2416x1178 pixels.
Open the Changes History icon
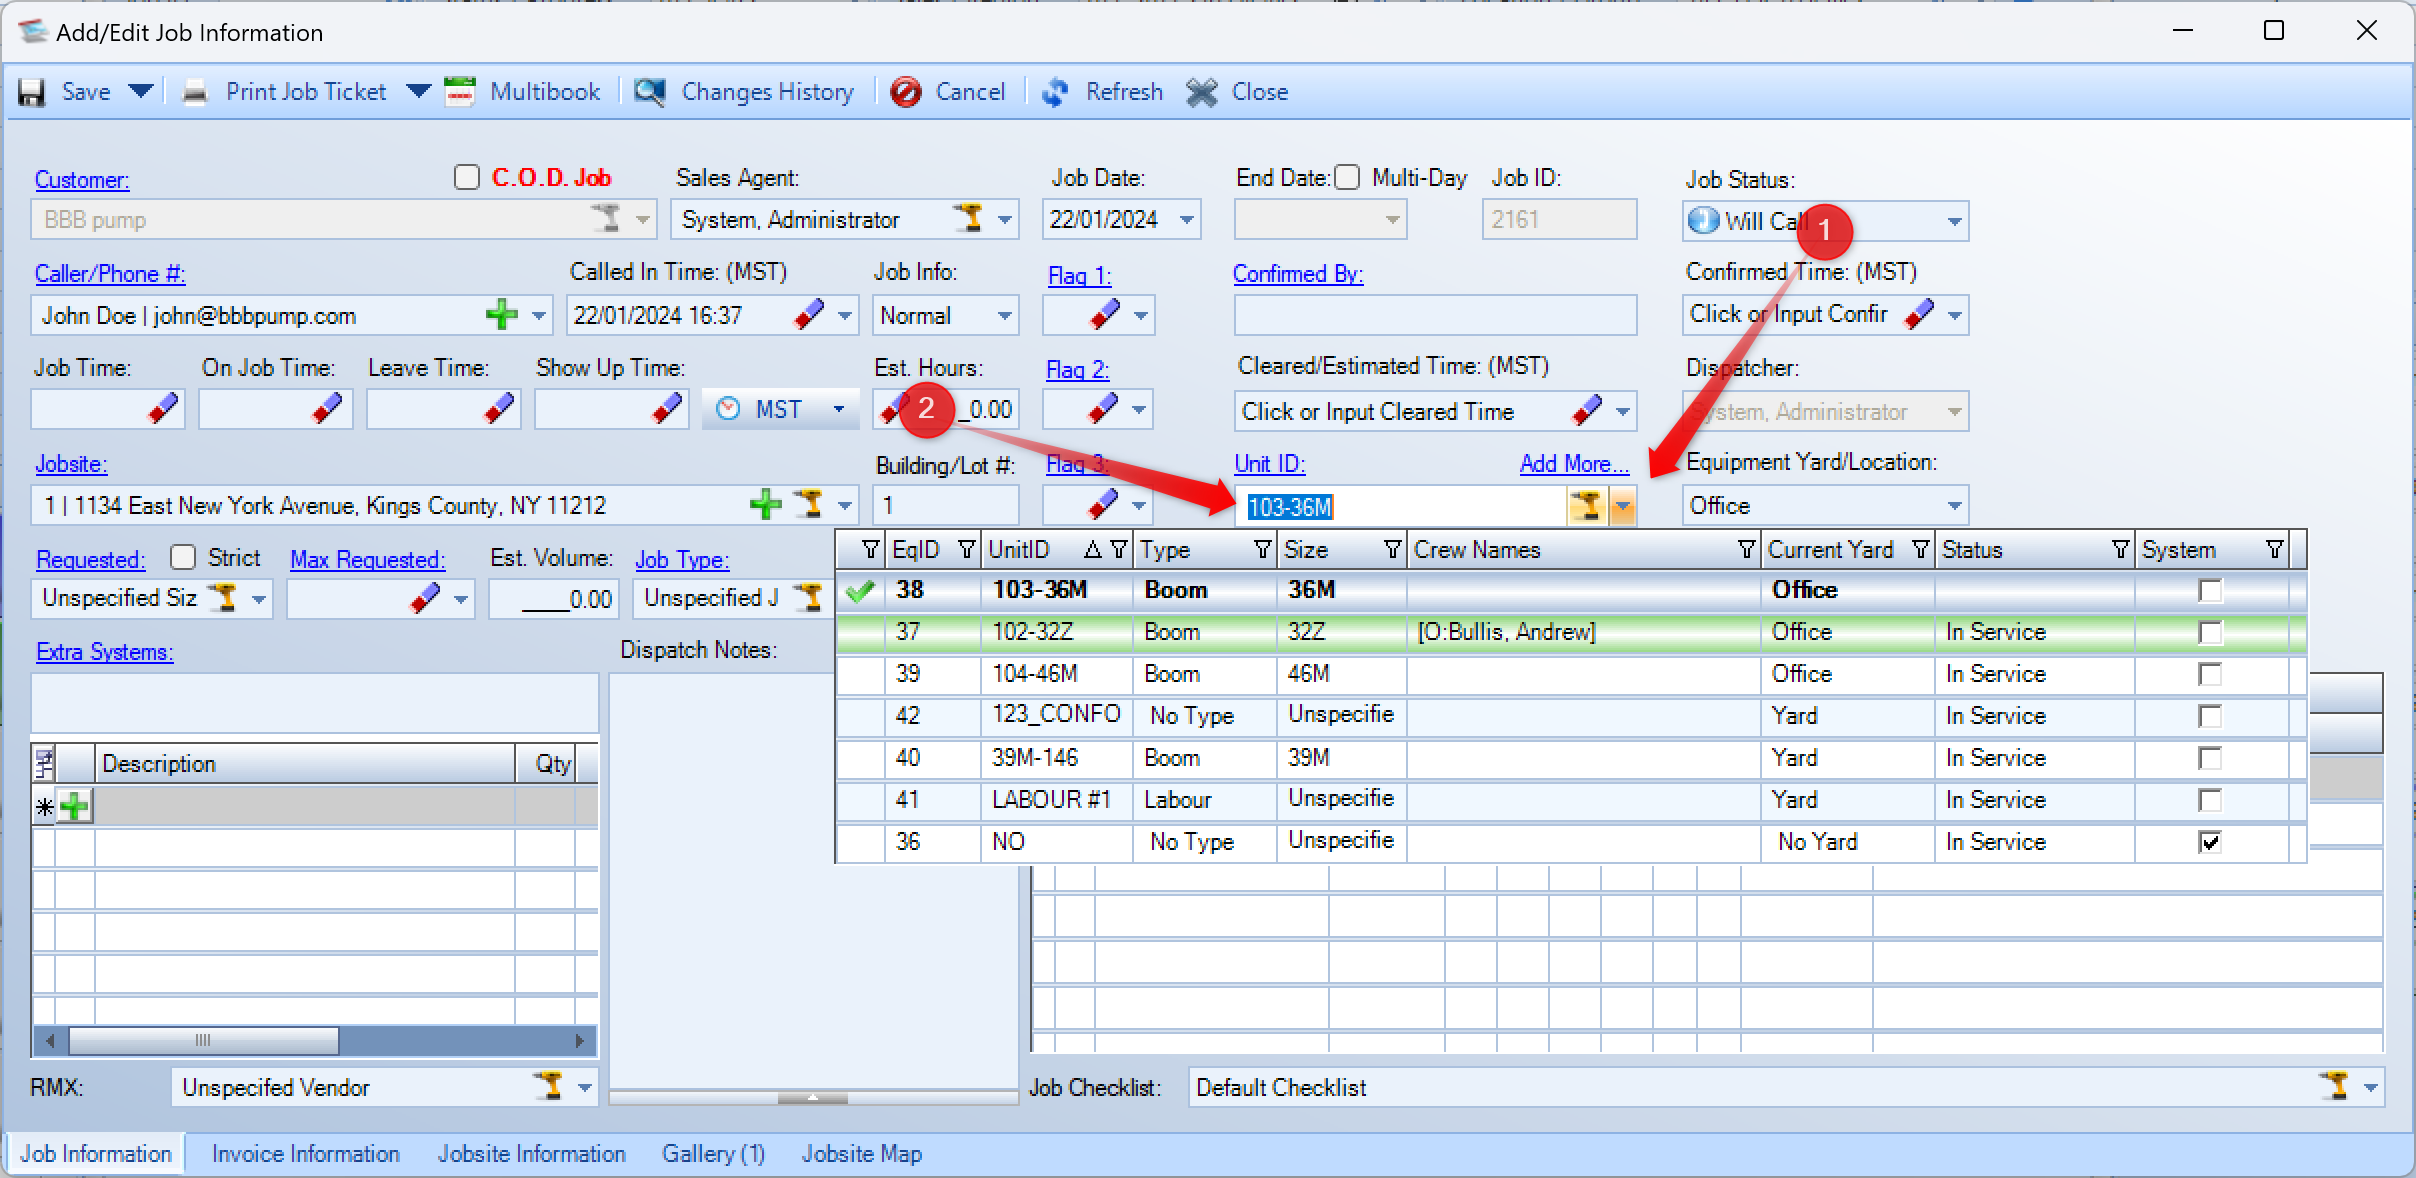650,92
